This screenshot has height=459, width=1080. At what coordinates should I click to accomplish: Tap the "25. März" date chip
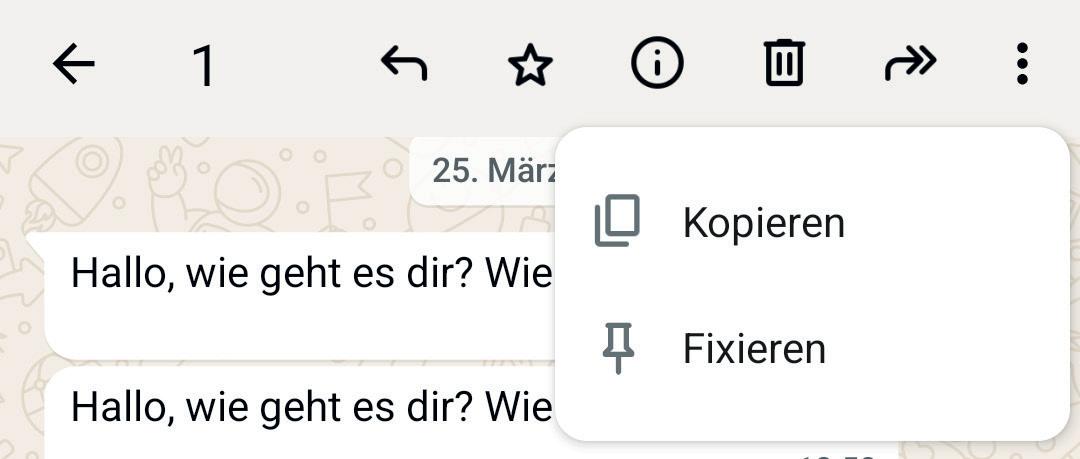(x=490, y=171)
